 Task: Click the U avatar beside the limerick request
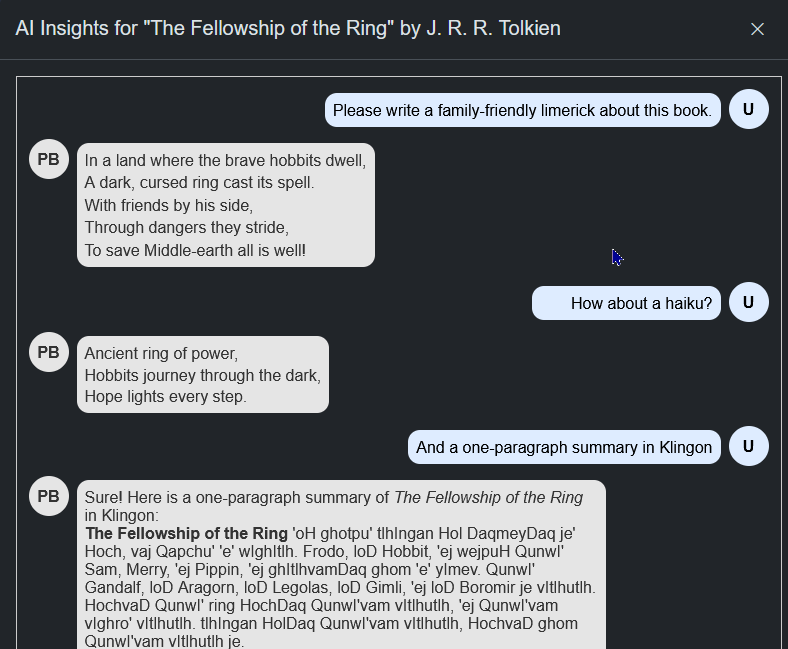[x=748, y=110]
